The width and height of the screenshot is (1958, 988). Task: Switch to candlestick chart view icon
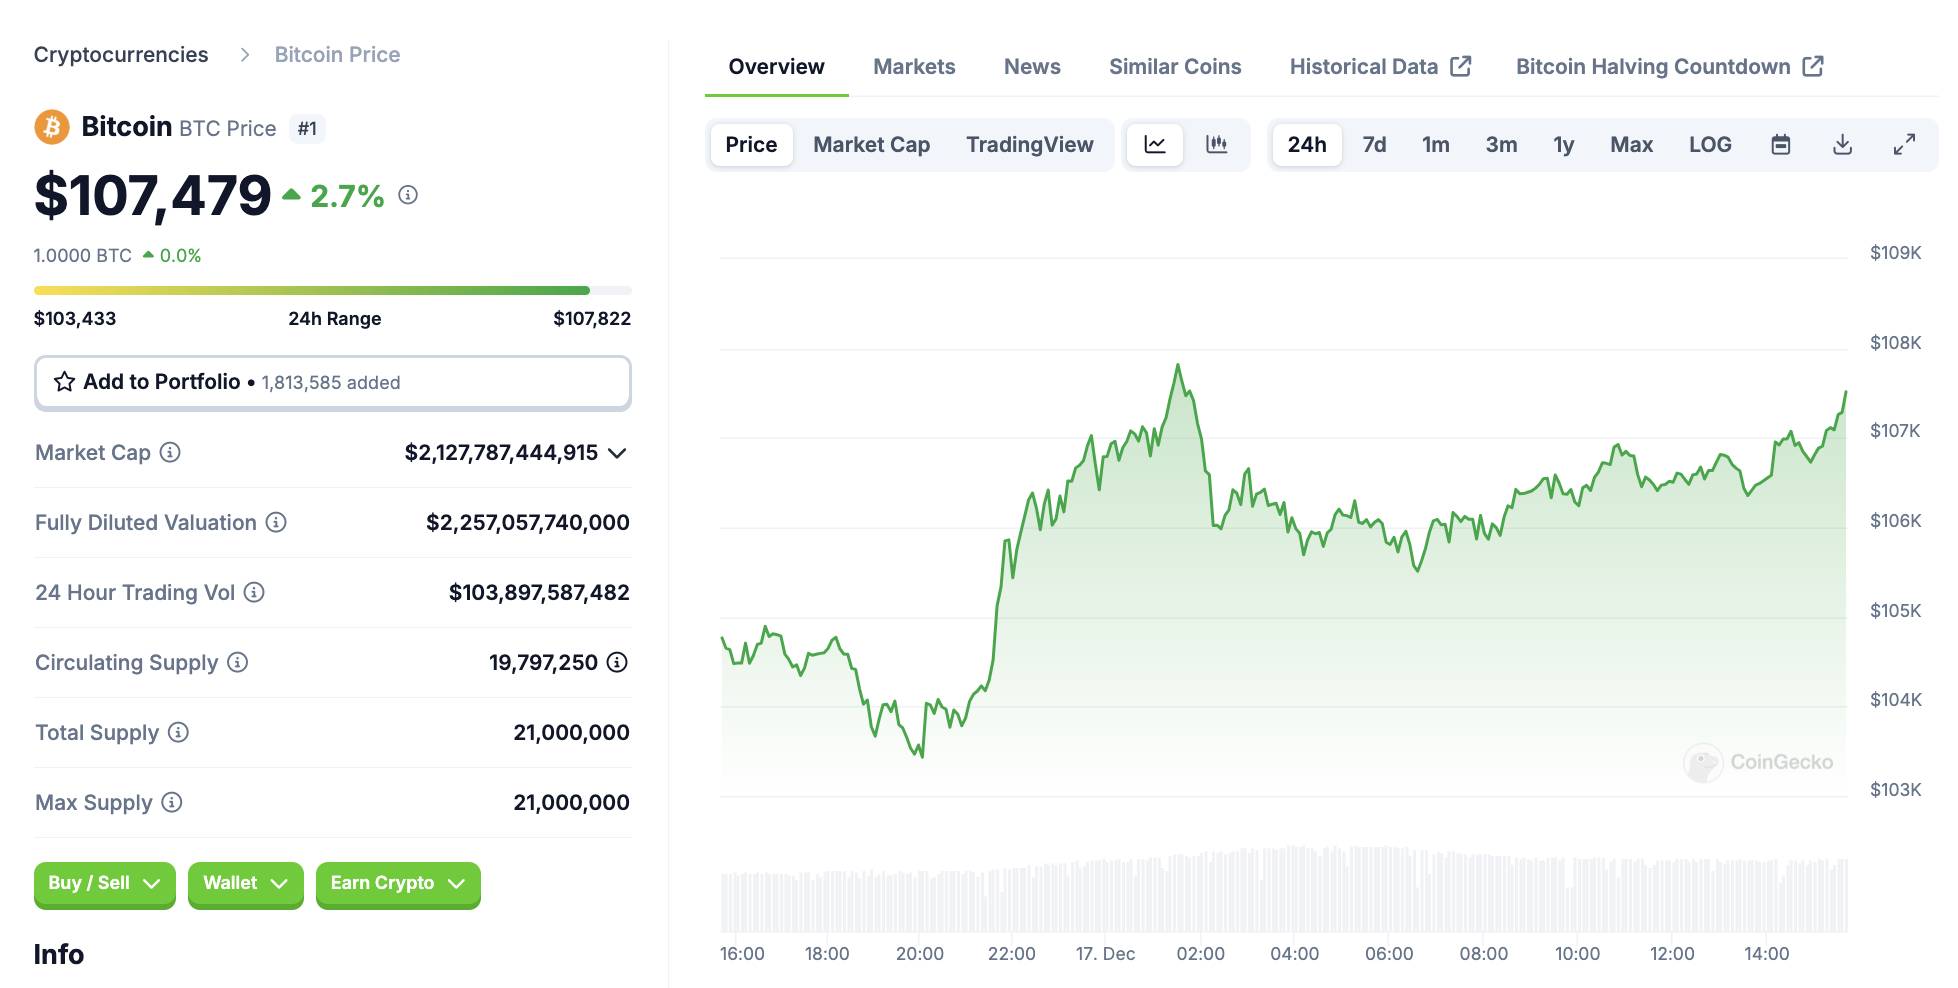(x=1217, y=145)
